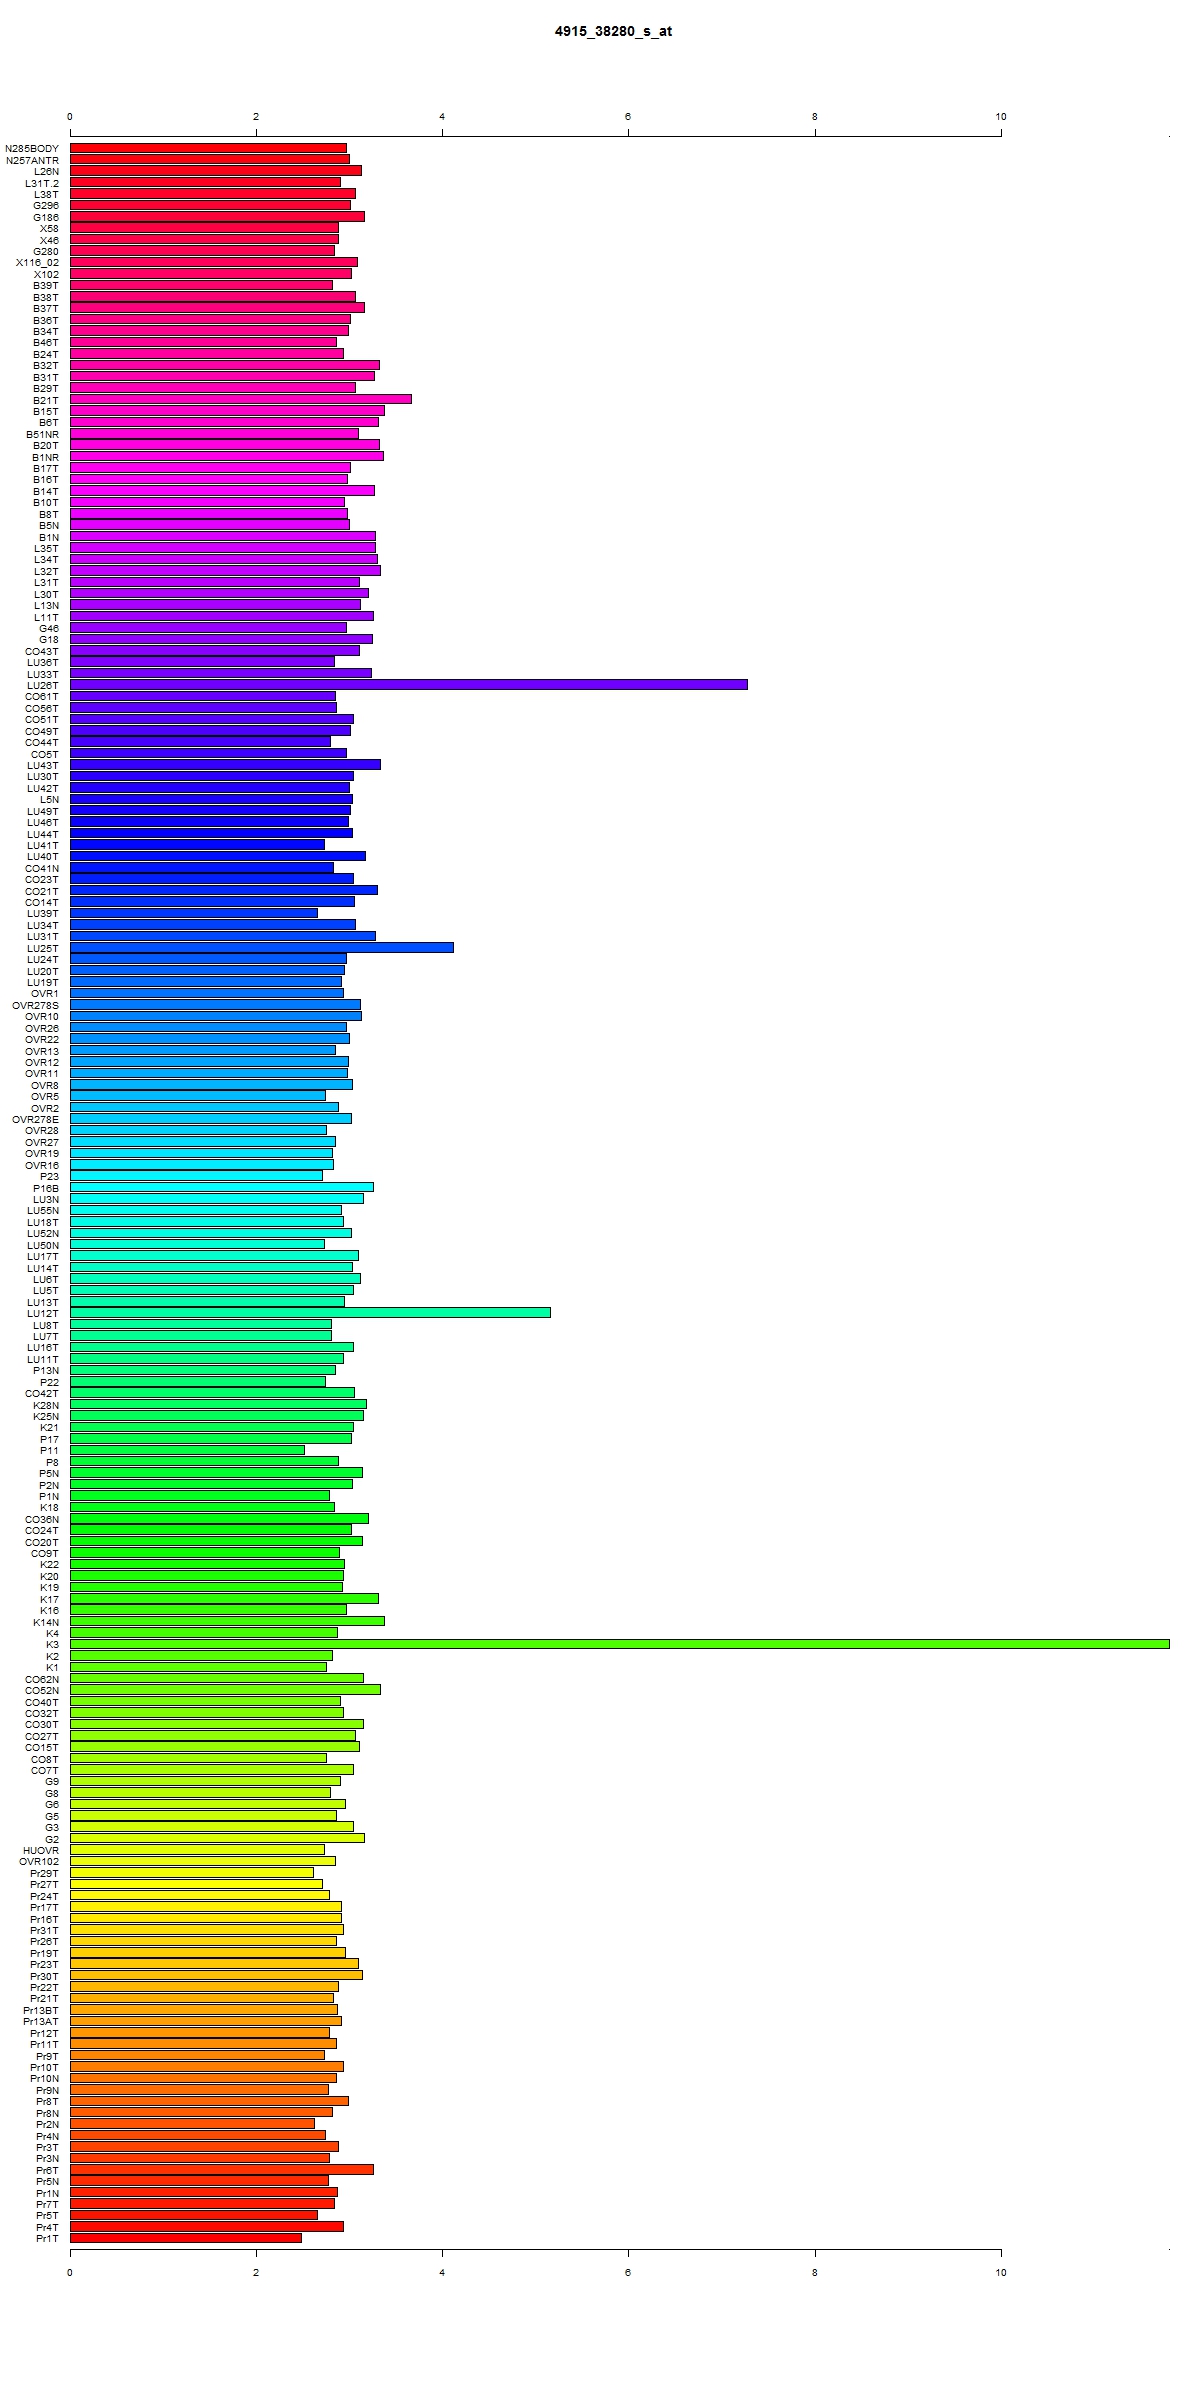1200x2400 pixels.
Task: Click the longest green K3 bar
Action: (x=619, y=1644)
